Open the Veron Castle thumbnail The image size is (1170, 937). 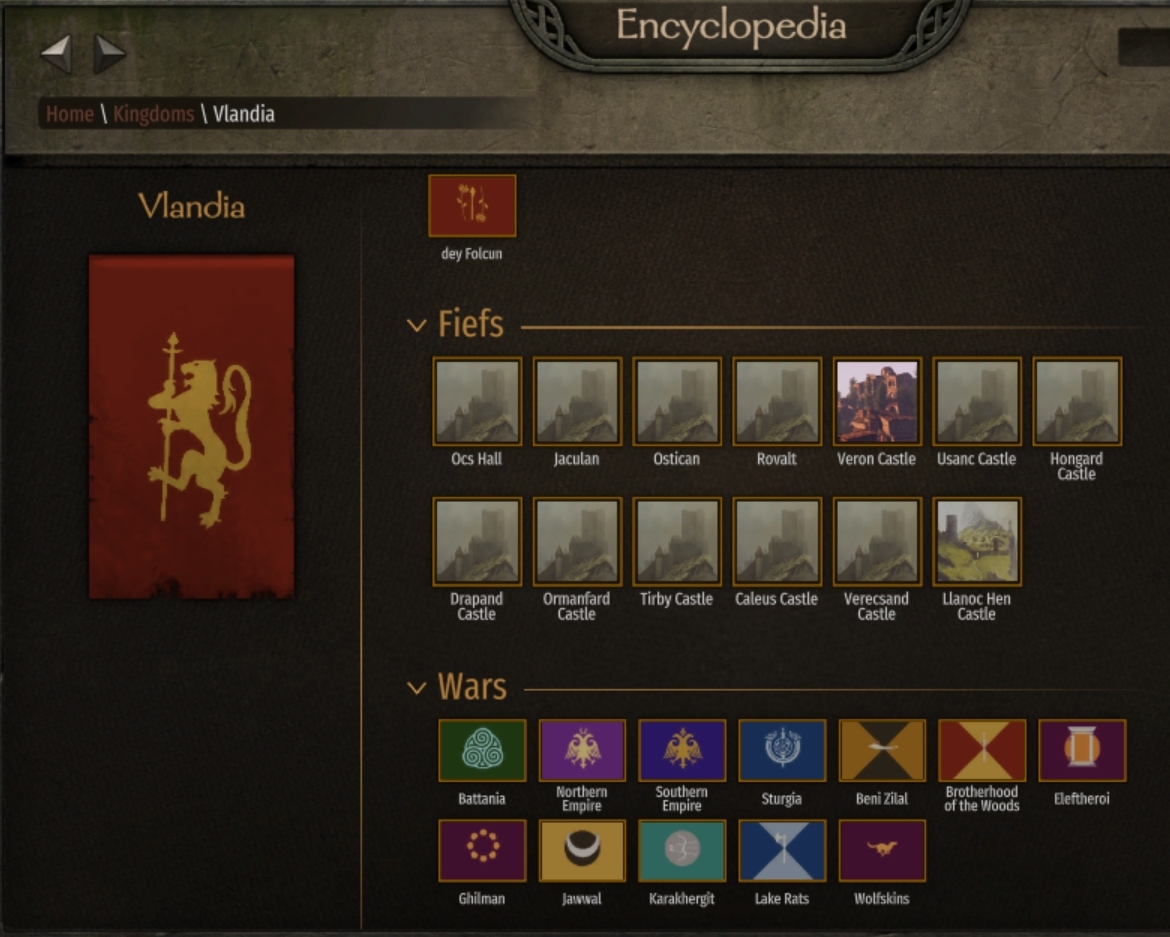pyautogui.click(x=877, y=401)
